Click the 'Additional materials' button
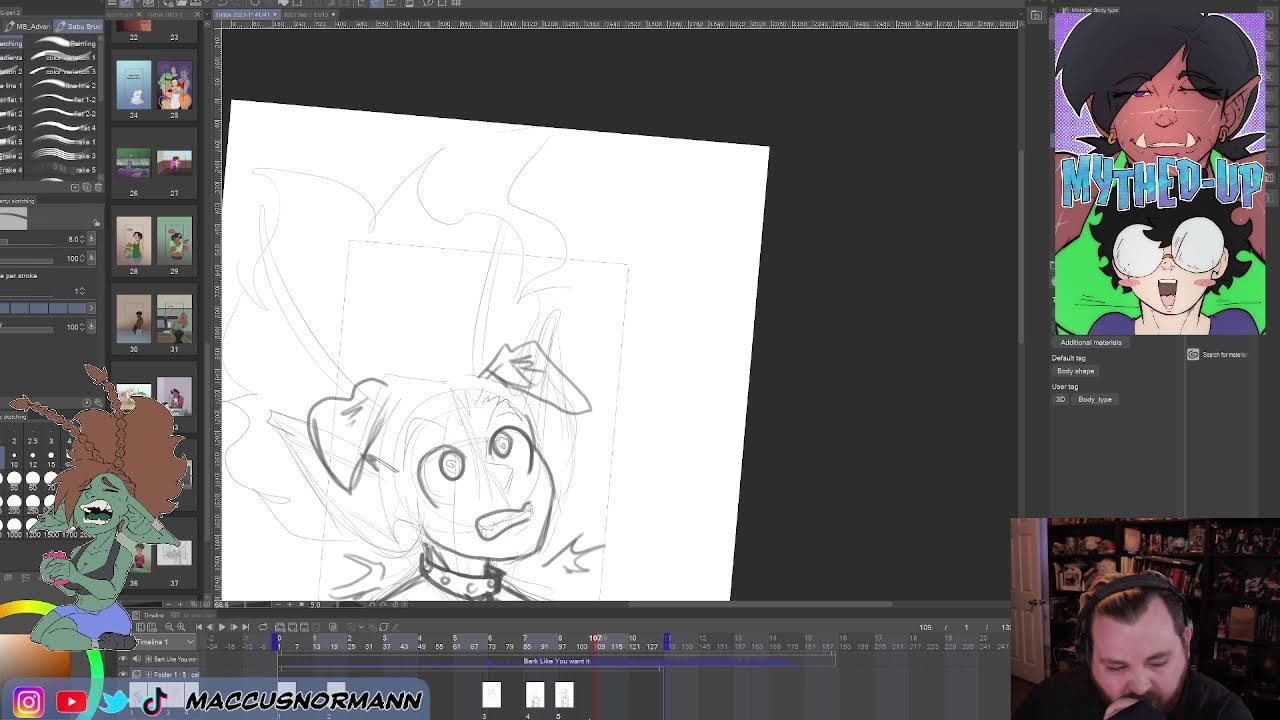The image size is (1280, 720). pos(1090,342)
